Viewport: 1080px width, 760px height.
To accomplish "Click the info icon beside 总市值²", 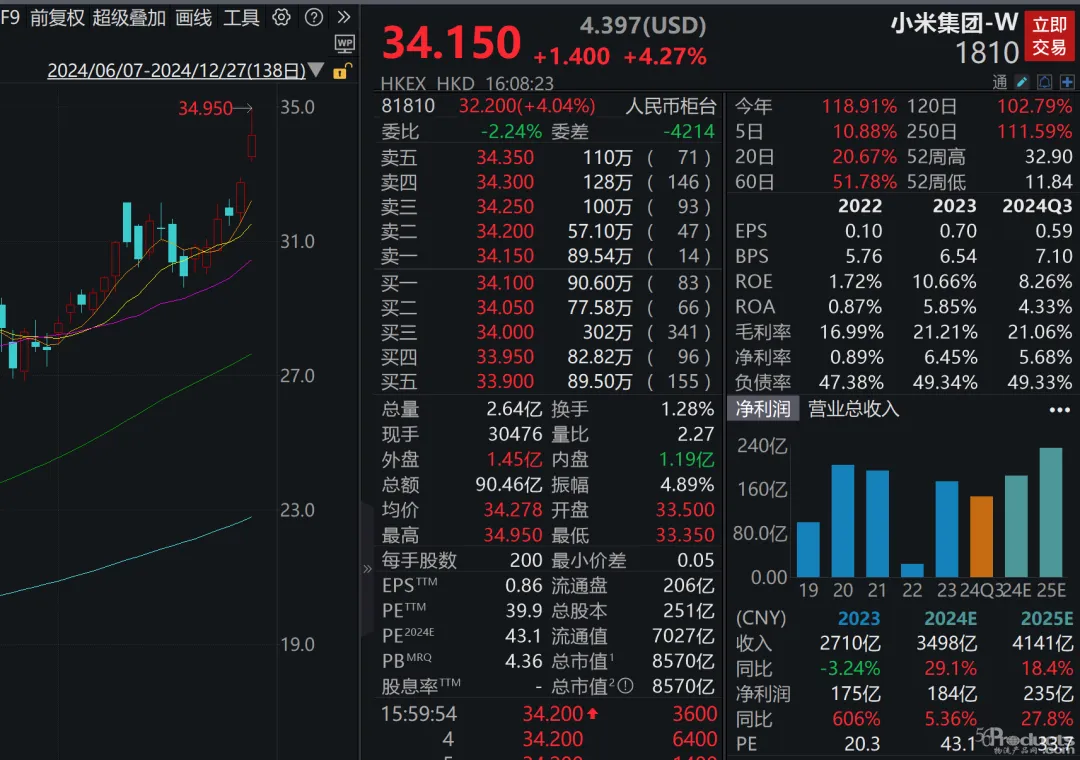I will coord(625,686).
